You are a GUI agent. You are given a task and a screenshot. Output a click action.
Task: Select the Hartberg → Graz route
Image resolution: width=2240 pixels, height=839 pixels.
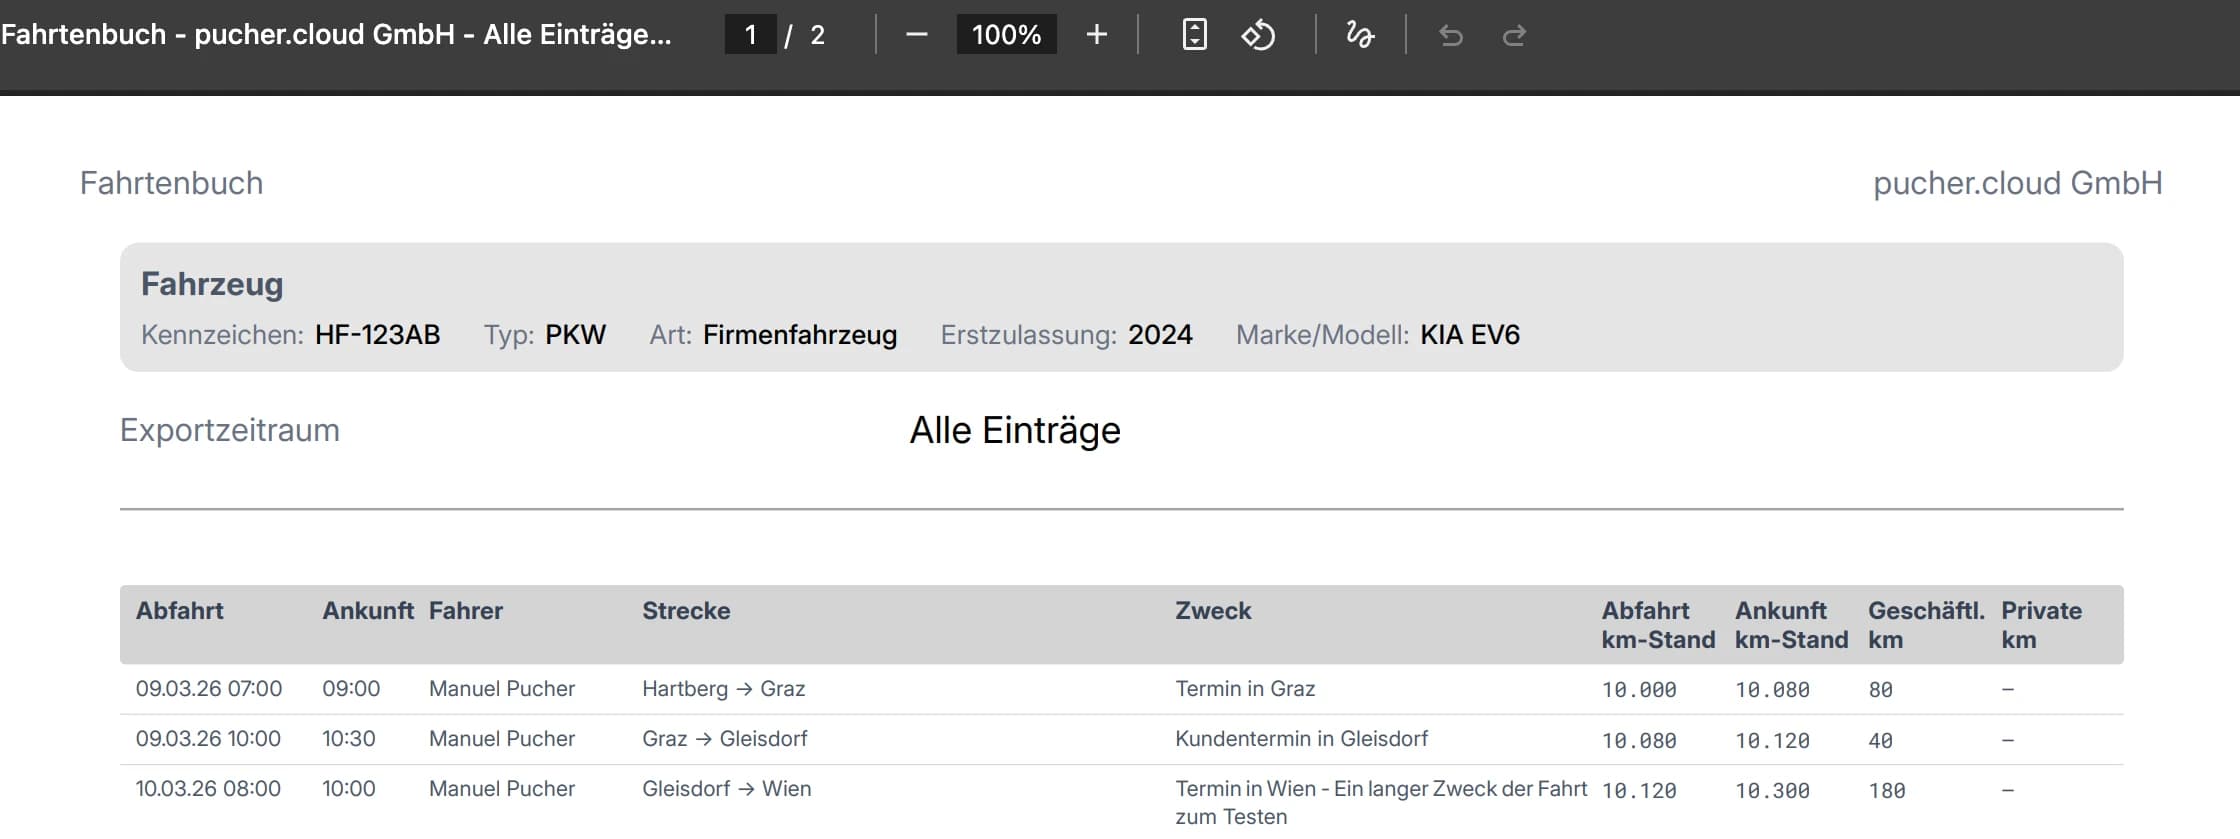coord(724,689)
